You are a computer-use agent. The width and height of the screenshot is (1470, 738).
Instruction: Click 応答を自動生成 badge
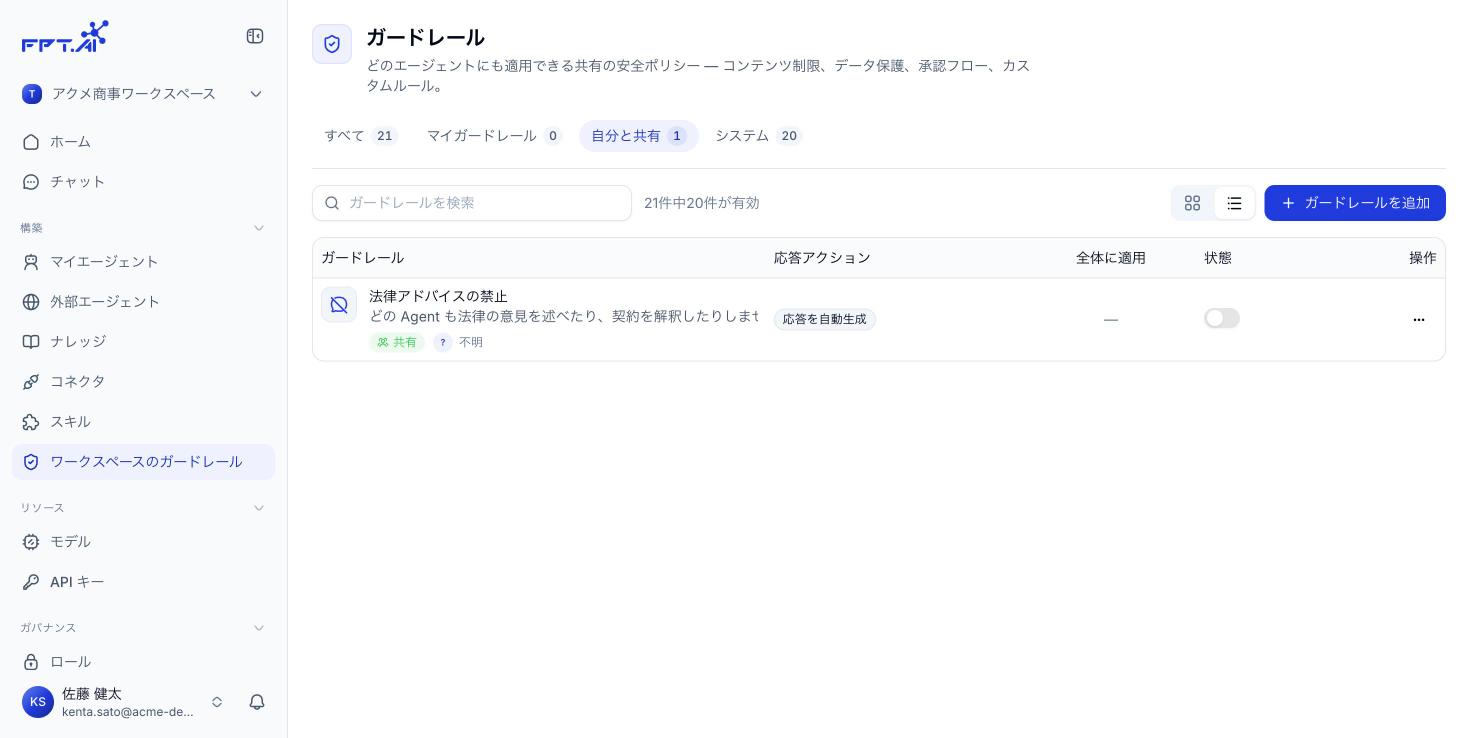coord(825,319)
